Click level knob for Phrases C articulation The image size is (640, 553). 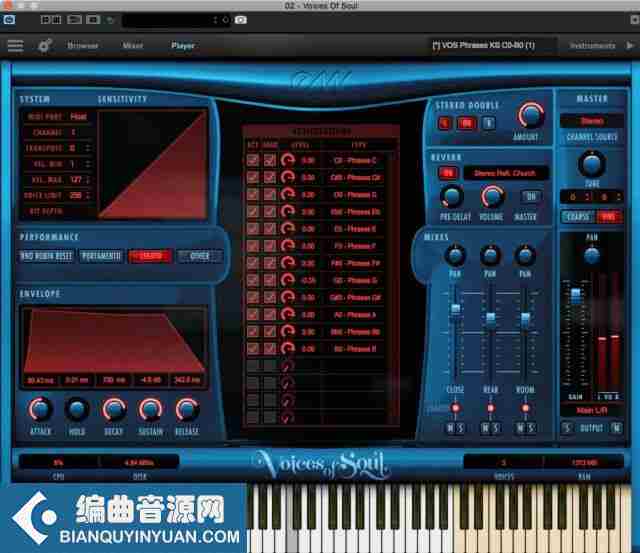288,160
